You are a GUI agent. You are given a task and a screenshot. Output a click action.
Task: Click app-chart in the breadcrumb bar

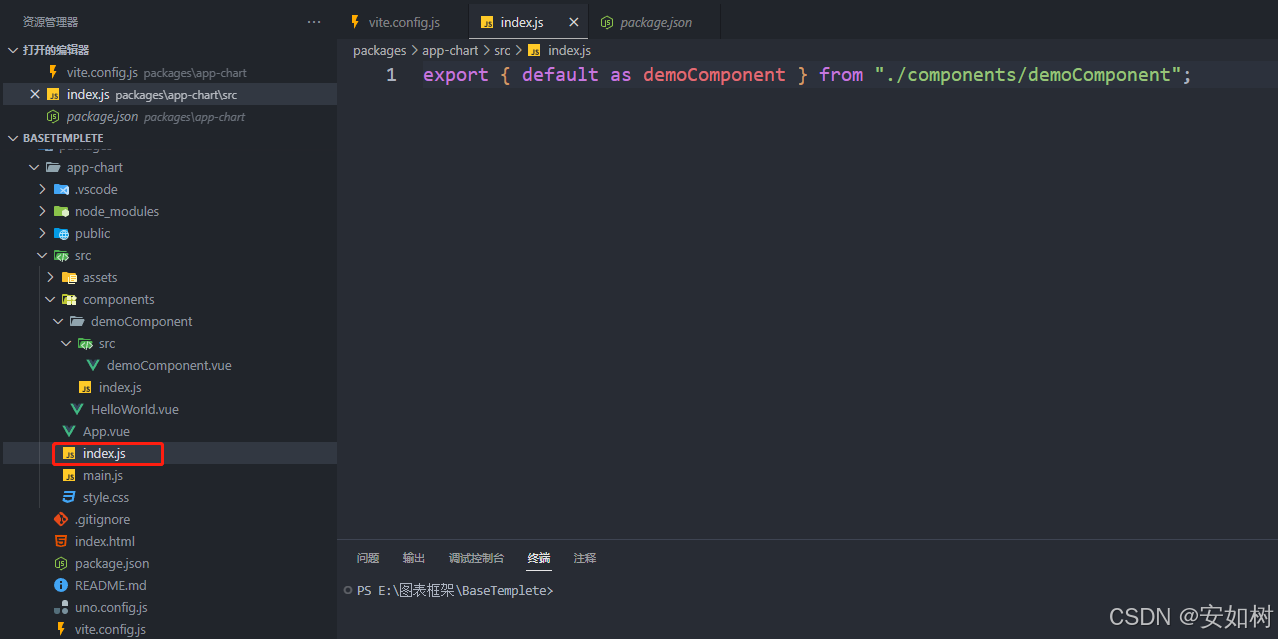[450, 50]
